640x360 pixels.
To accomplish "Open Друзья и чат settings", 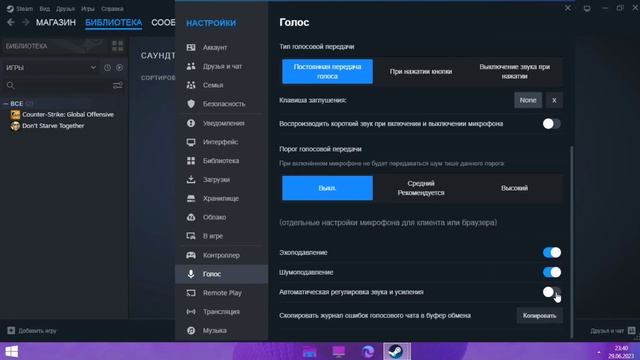I will click(221, 66).
